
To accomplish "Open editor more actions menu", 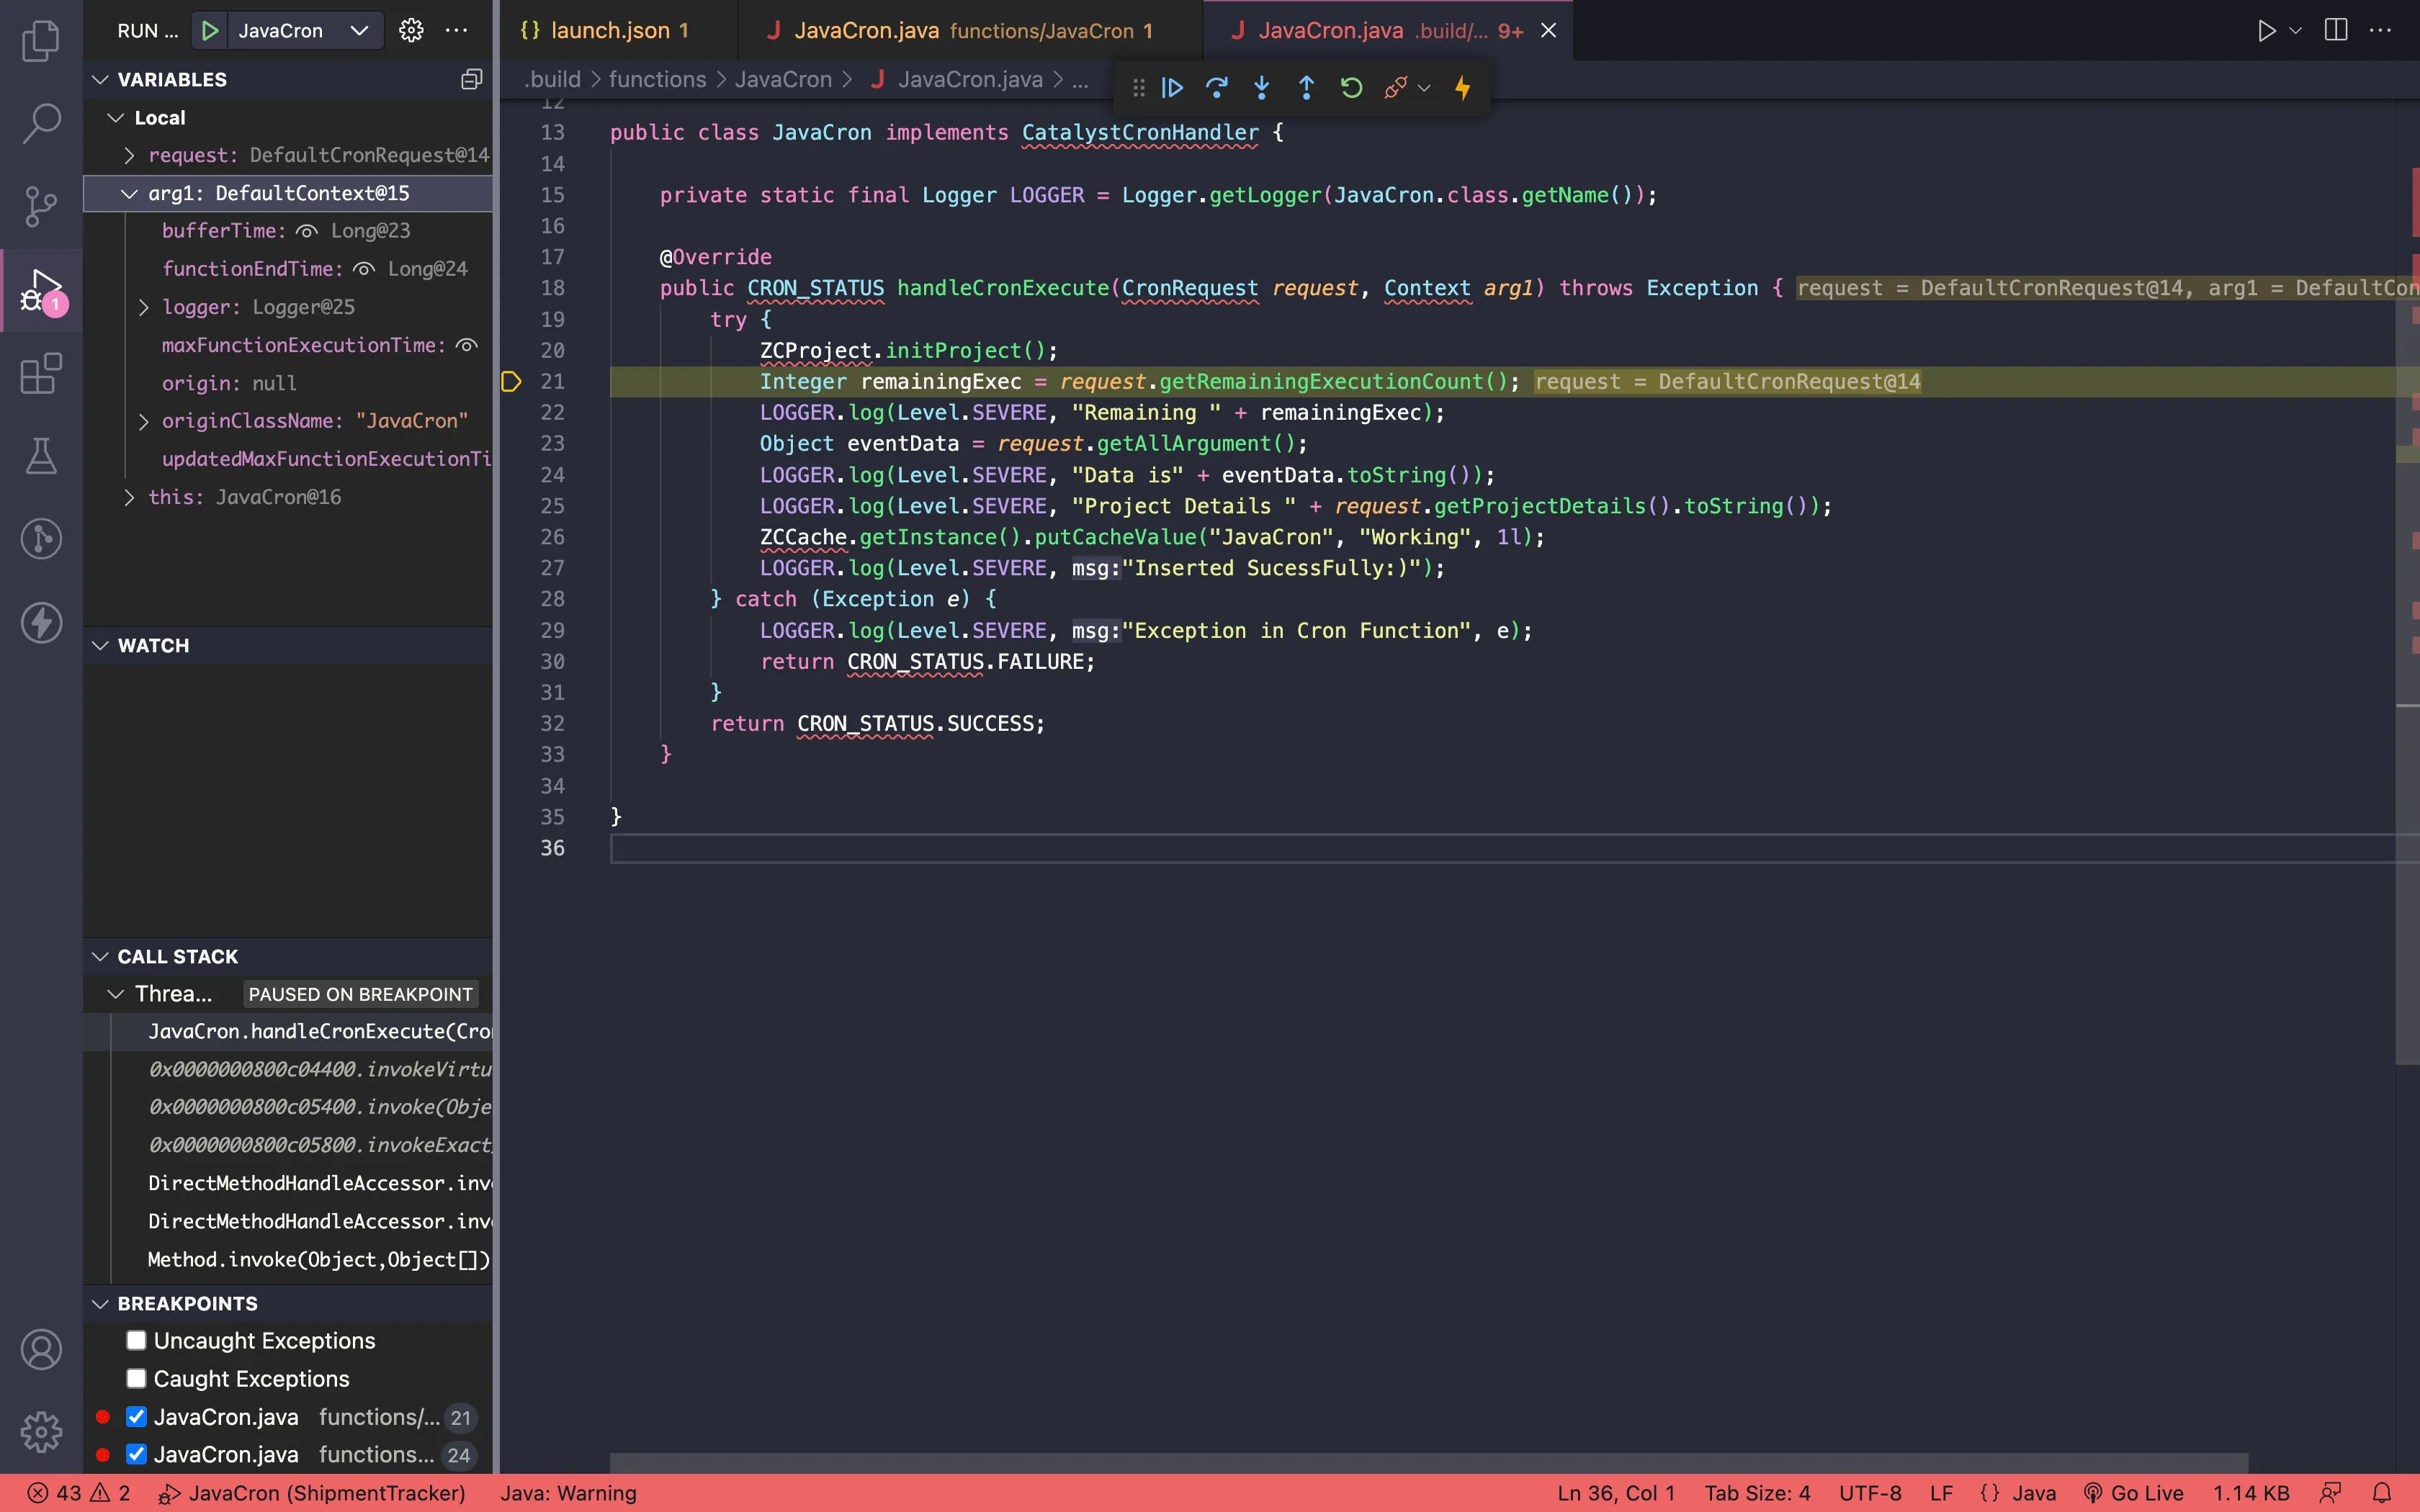I will pos(2381,30).
